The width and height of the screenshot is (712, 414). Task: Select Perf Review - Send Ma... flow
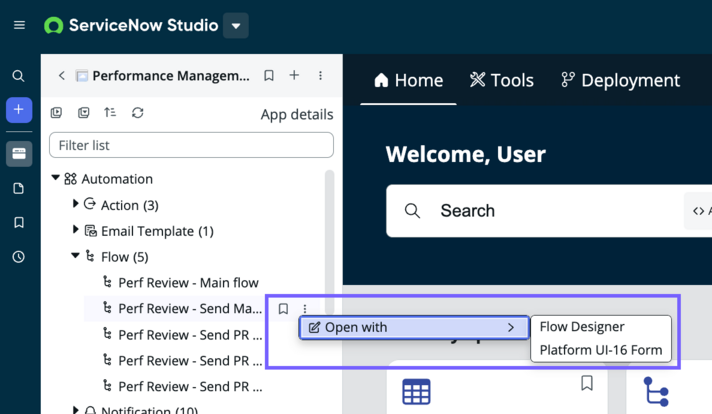190,309
